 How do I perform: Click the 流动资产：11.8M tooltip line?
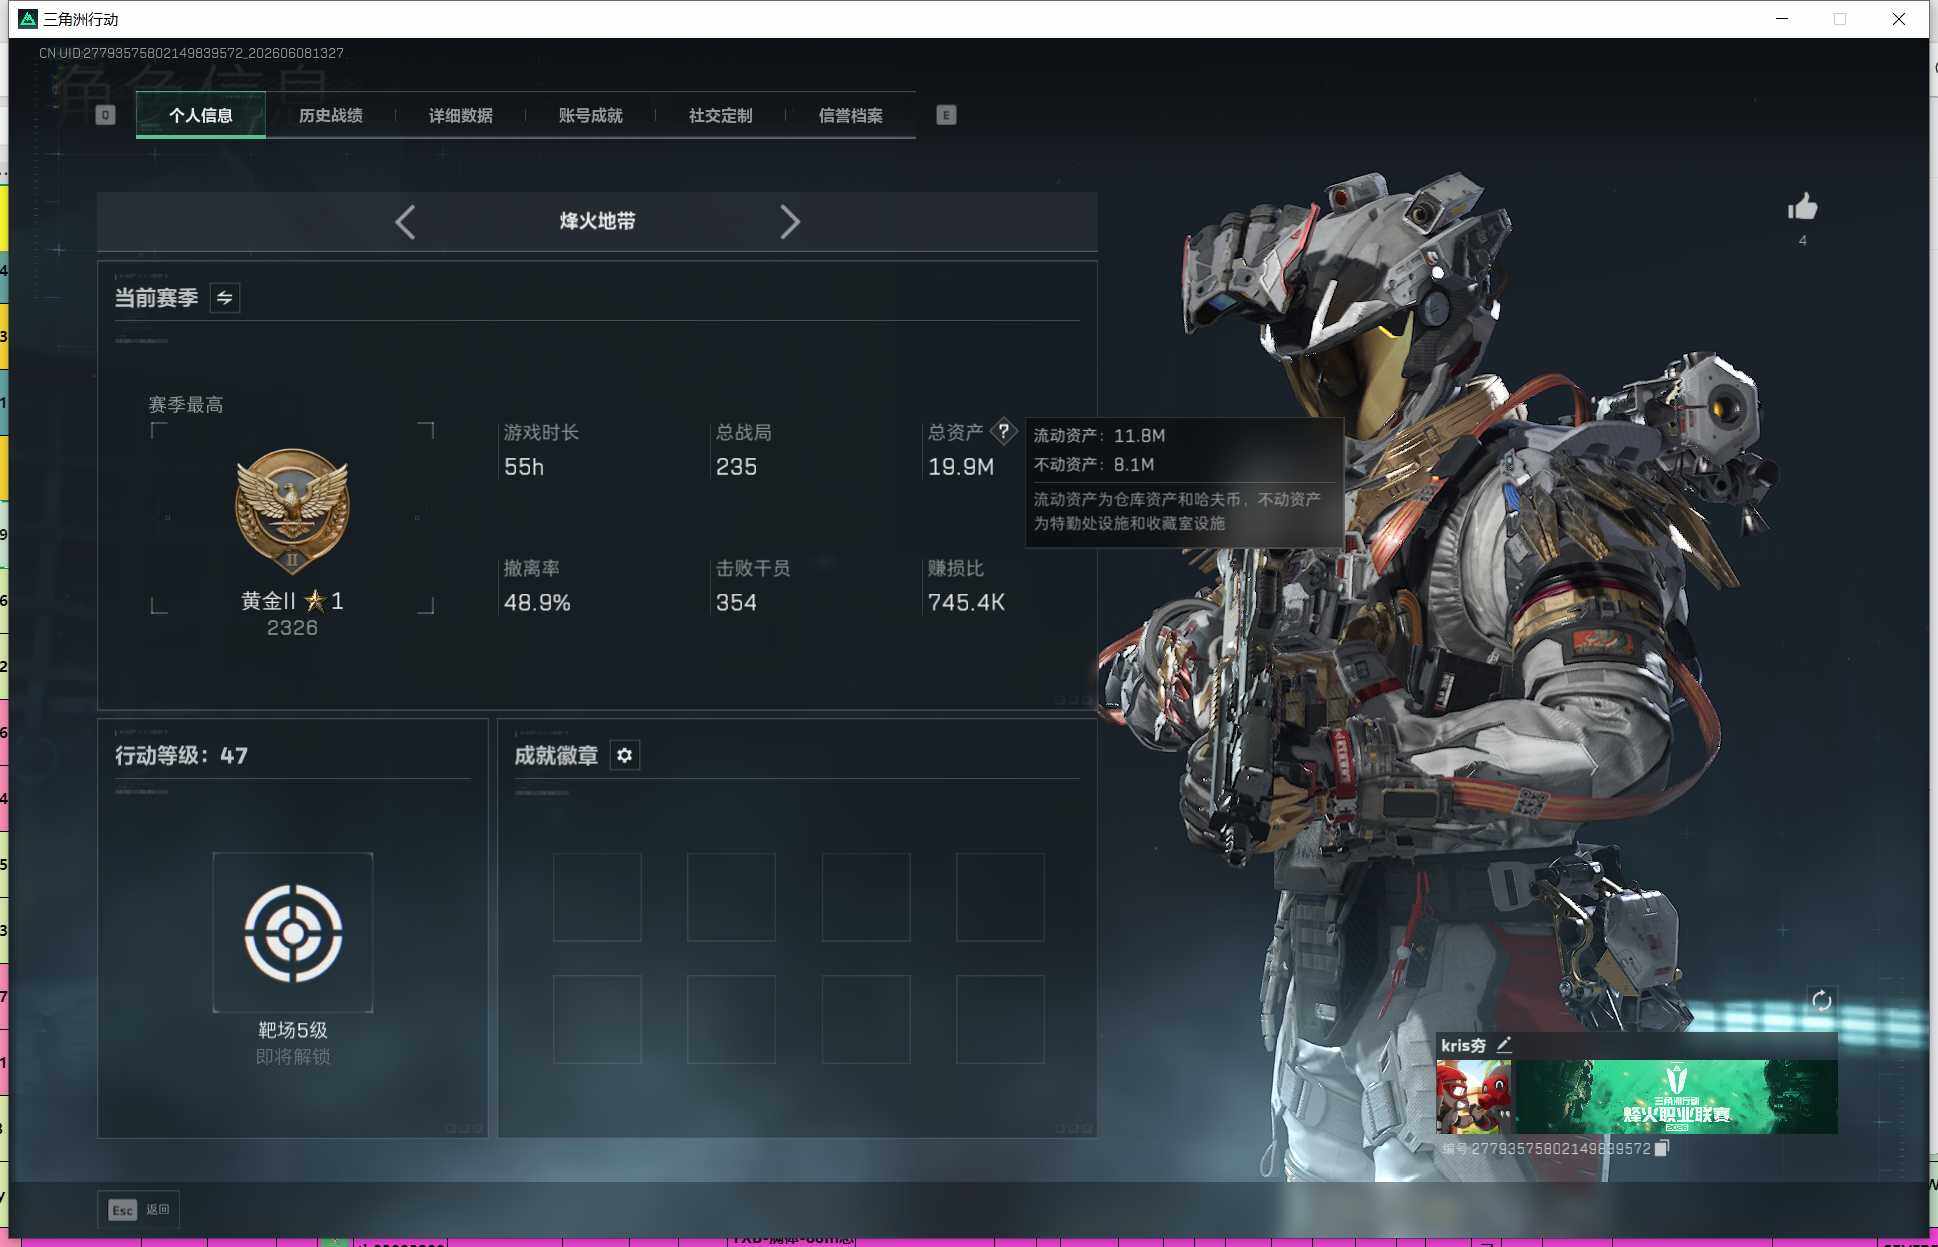(x=1100, y=436)
